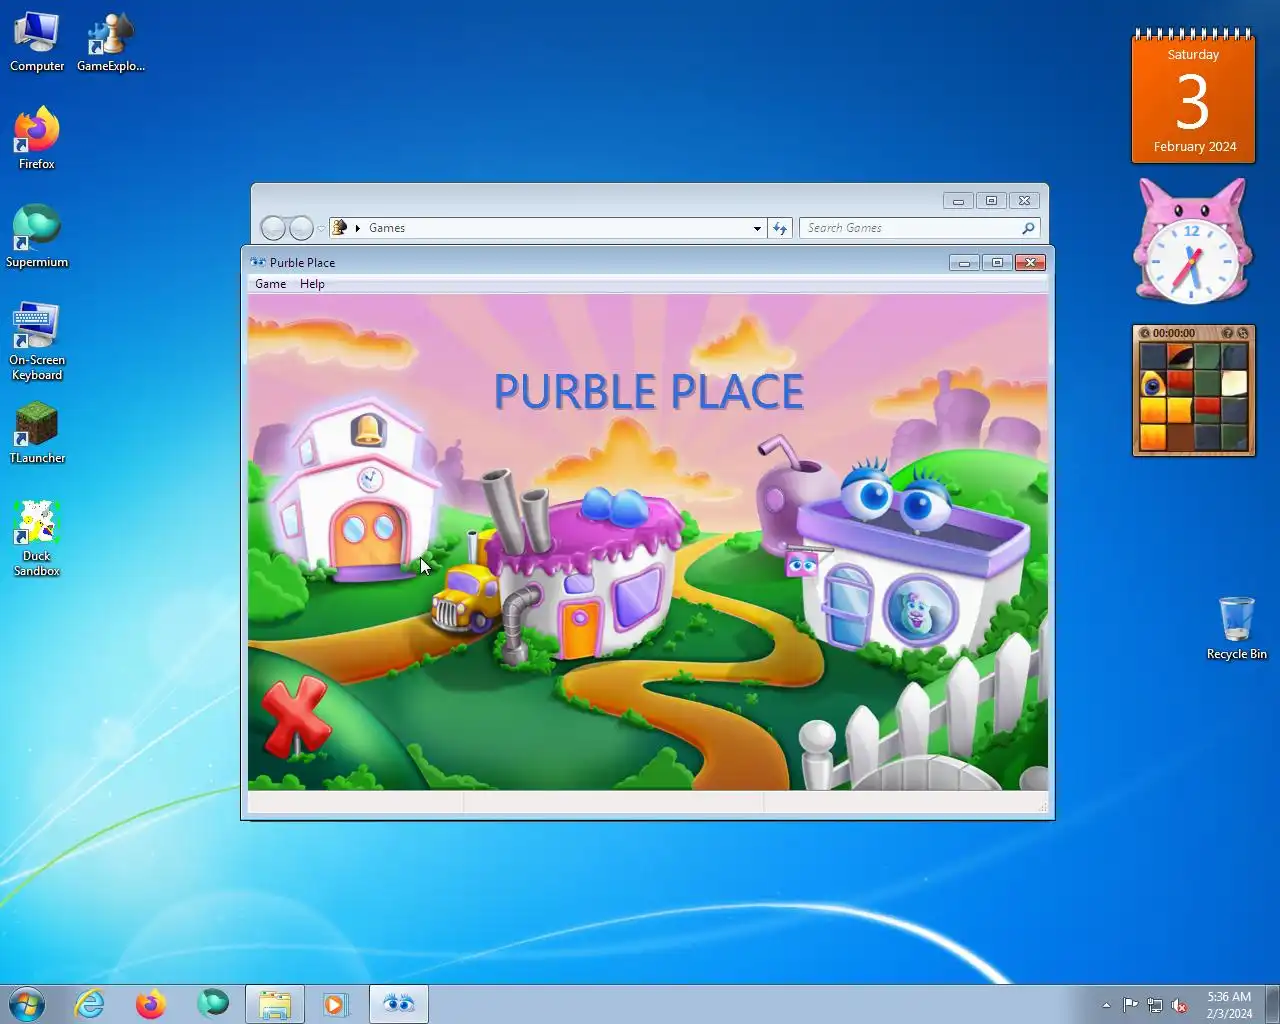The width and height of the screenshot is (1280, 1024).
Task: Open Supermium from the taskbar
Action: pyautogui.click(x=212, y=1004)
